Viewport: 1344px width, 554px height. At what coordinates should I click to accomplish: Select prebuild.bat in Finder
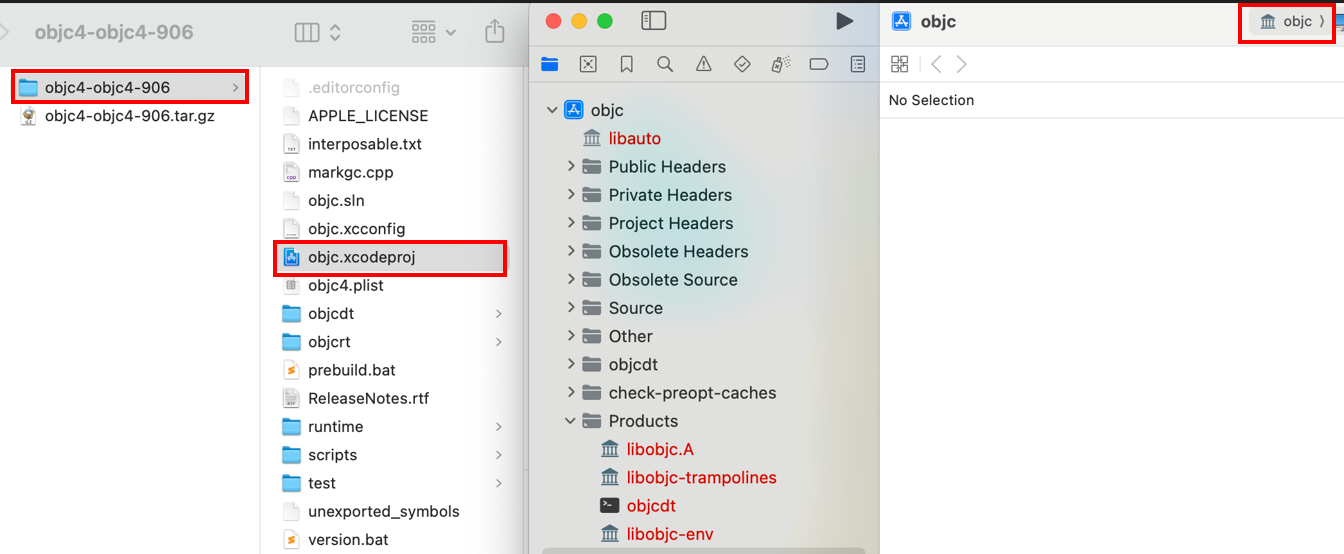tap(352, 370)
